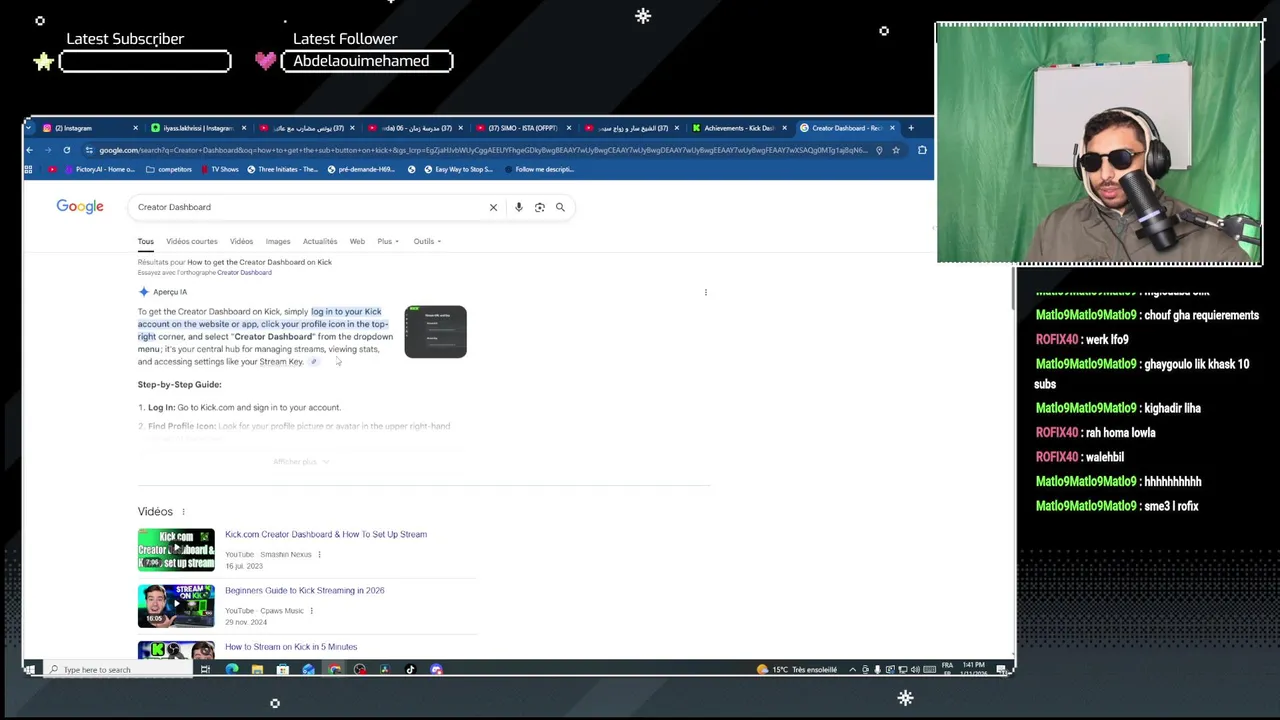Open Task View in the taskbar
Screen dimensions: 1280x720
click(x=205, y=670)
